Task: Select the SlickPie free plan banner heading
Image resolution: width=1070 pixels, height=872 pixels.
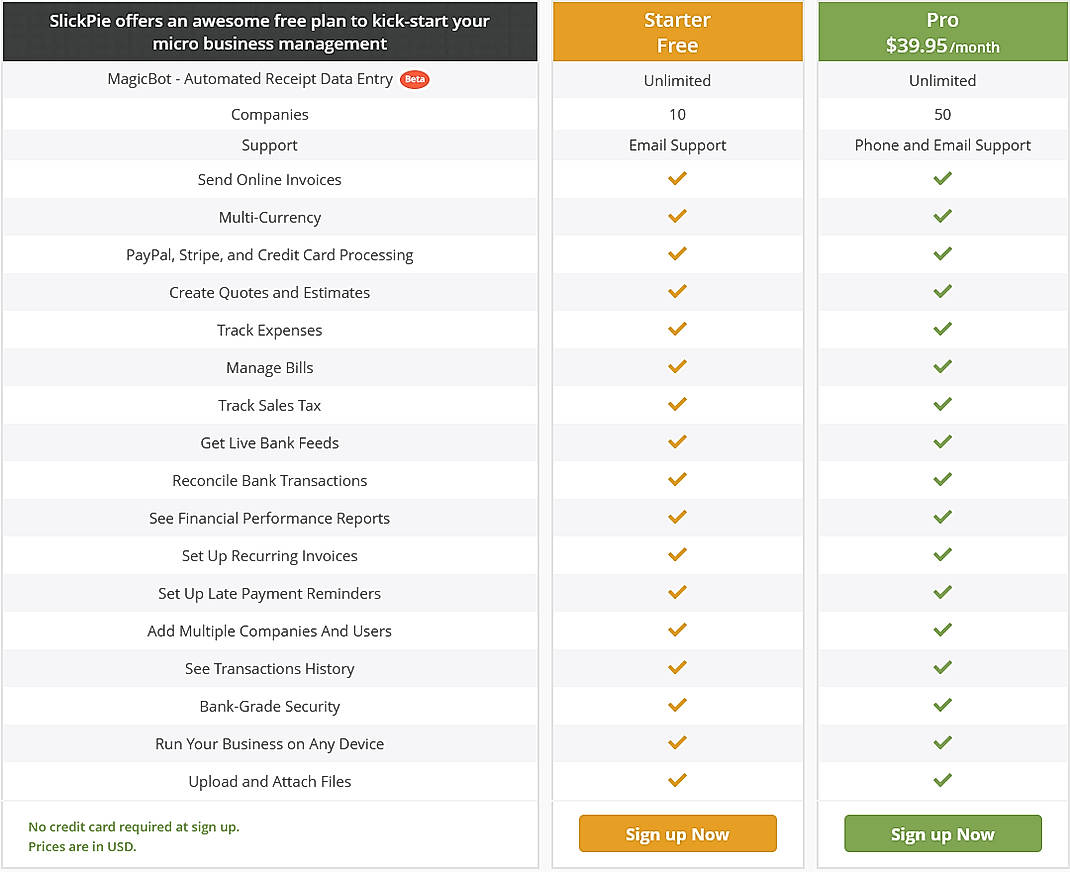Action: (x=270, y=31)
